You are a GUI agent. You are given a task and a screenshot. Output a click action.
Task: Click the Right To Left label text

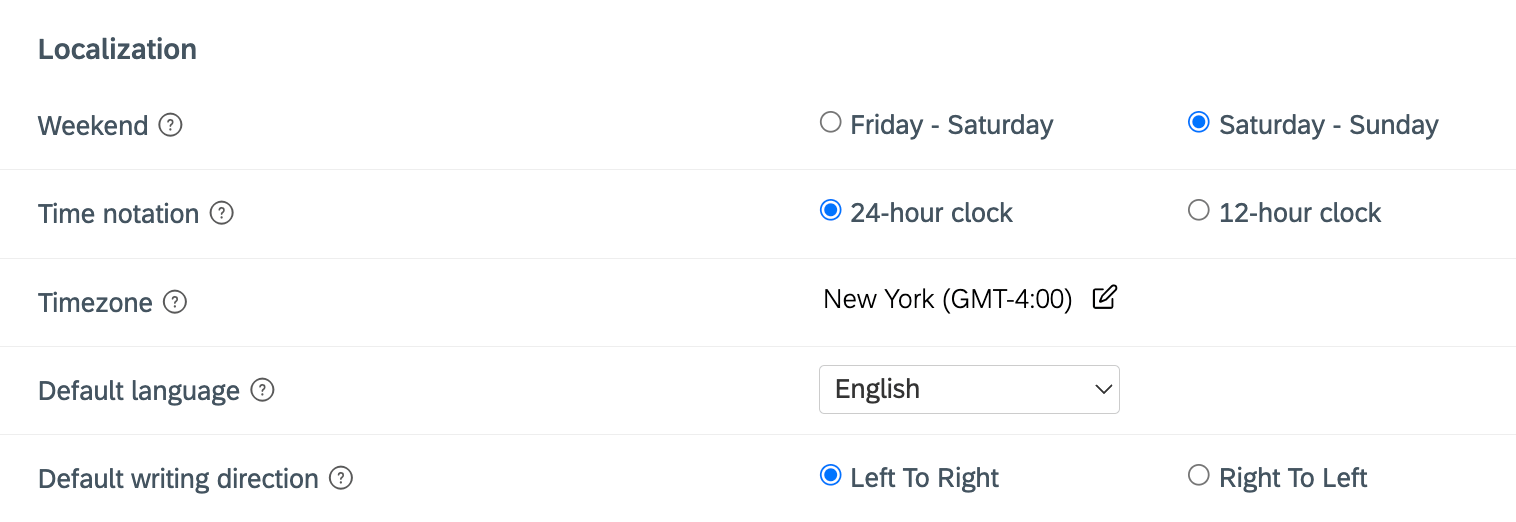pos(1293,478)
